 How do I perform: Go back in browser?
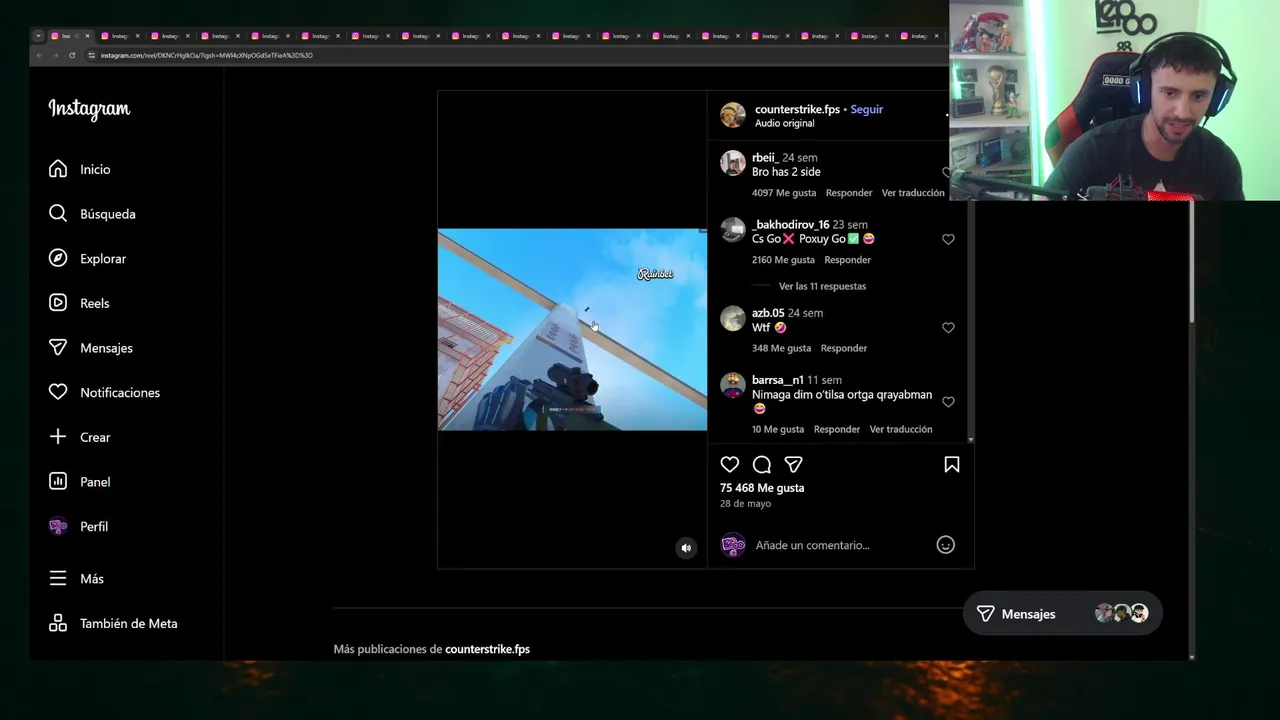coord(40,55)
